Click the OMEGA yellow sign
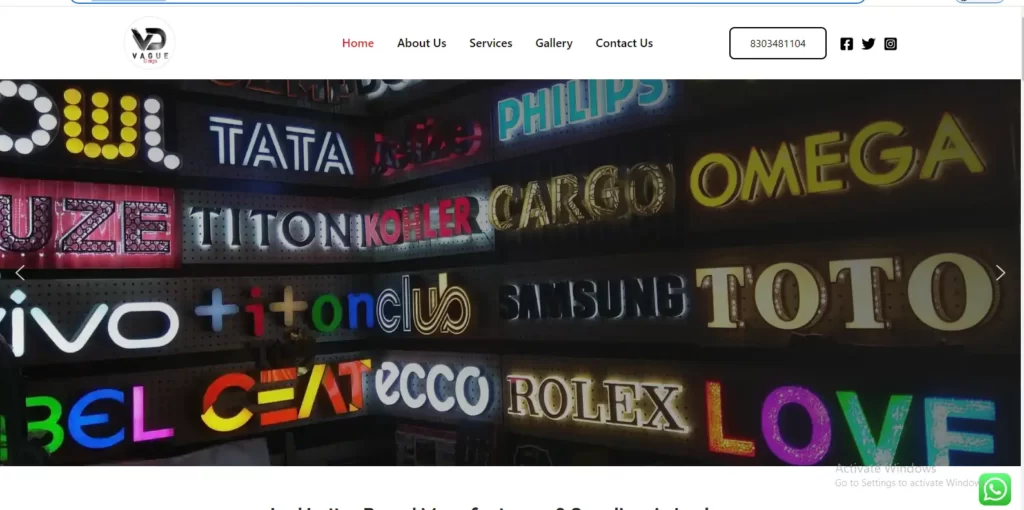 [836, 162]
